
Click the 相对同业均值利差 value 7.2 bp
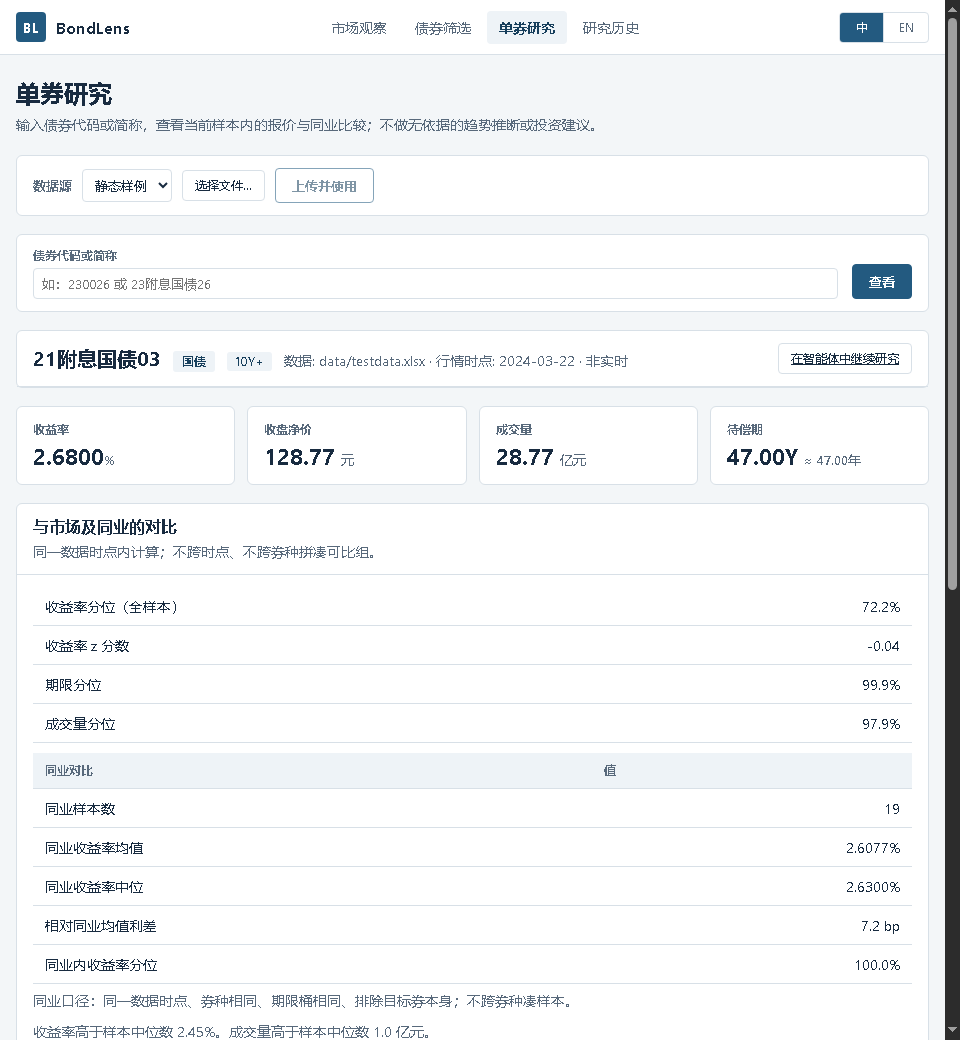click(880, 927)
